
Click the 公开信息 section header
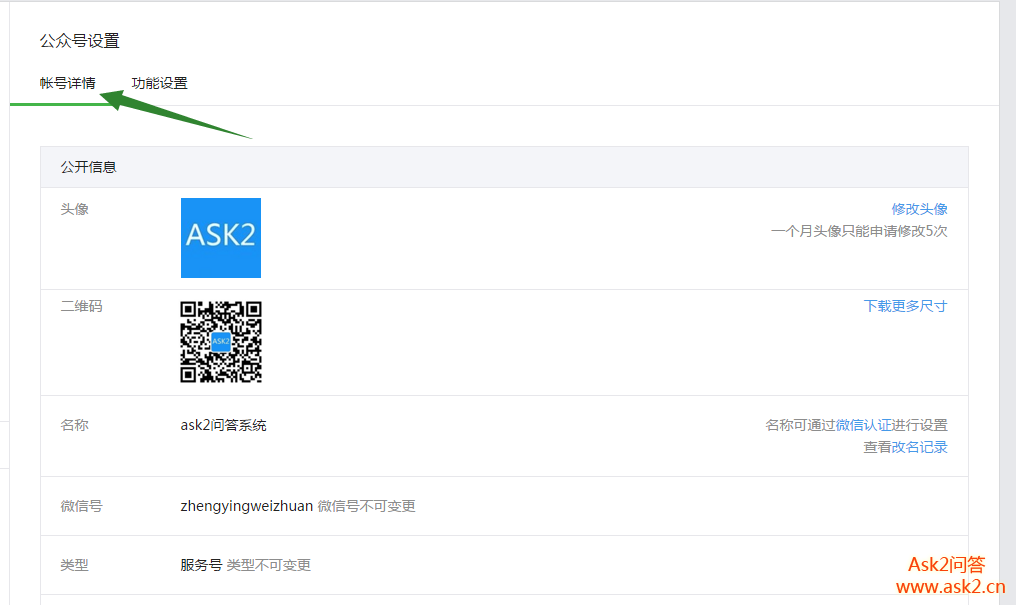(88, 167)
